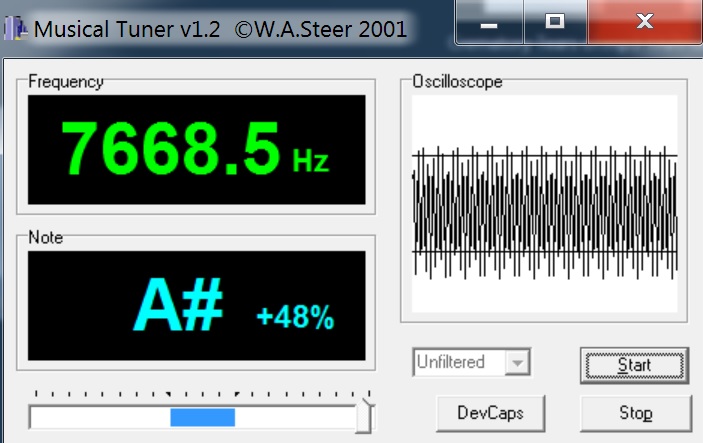Click the tuning slider thumb
Image resolution: width=703 pixels, height=443 pixels.
tap(364, 416)
